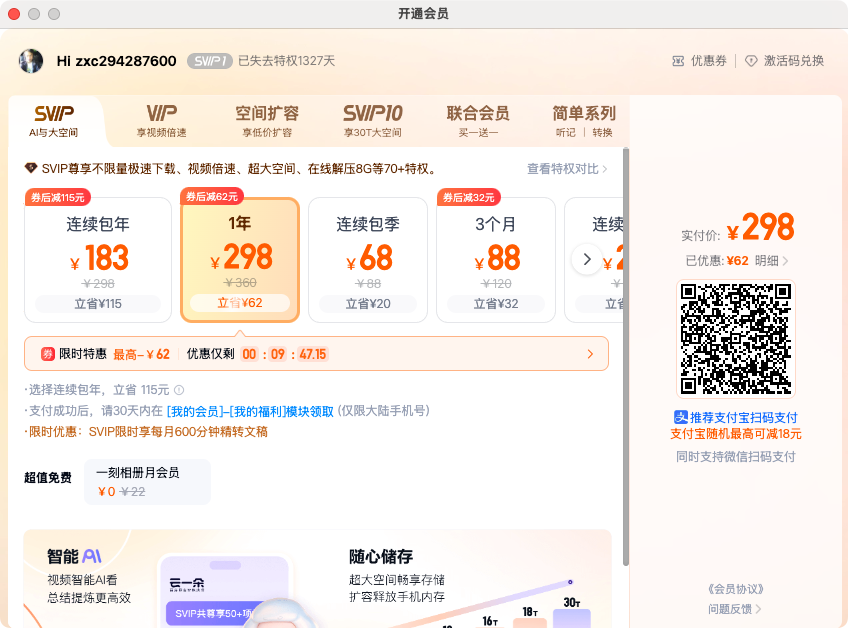Click 同时支持微信扫码支付 text
Viewport: 848px width, 628px height.
tap(736, 457)
